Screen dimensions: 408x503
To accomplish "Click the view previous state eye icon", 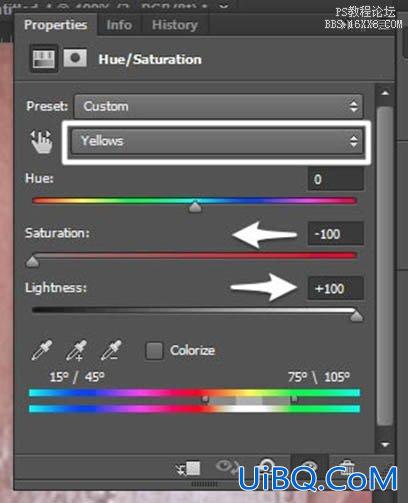I will [227, 465].
